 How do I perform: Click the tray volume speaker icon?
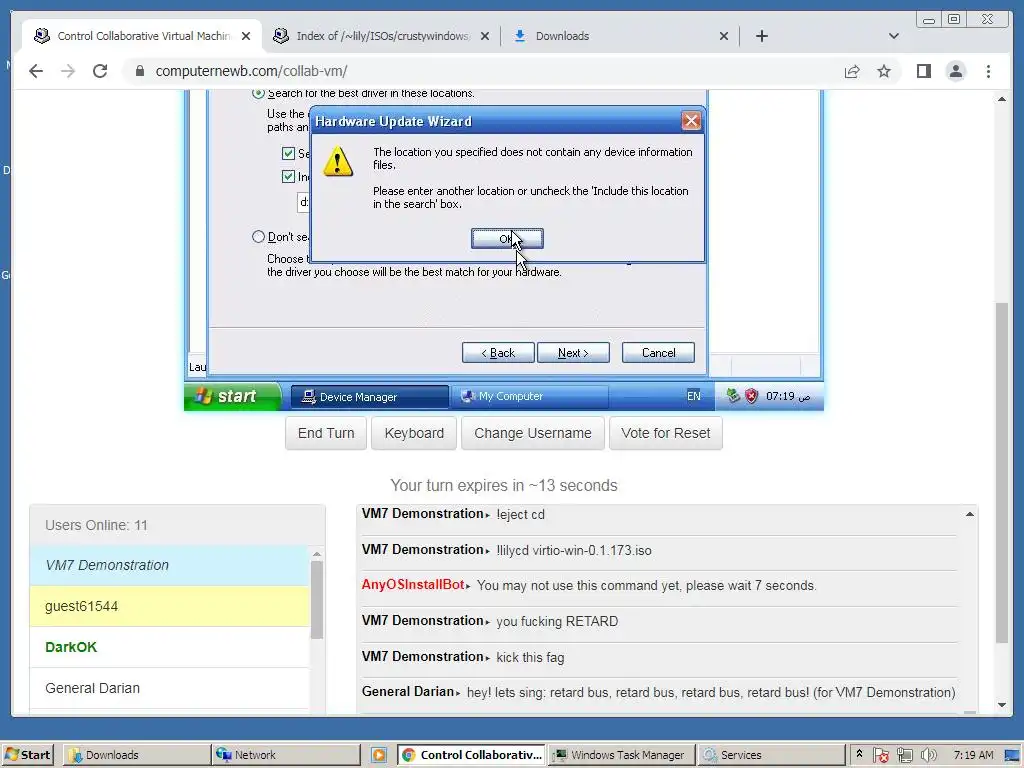928,755
